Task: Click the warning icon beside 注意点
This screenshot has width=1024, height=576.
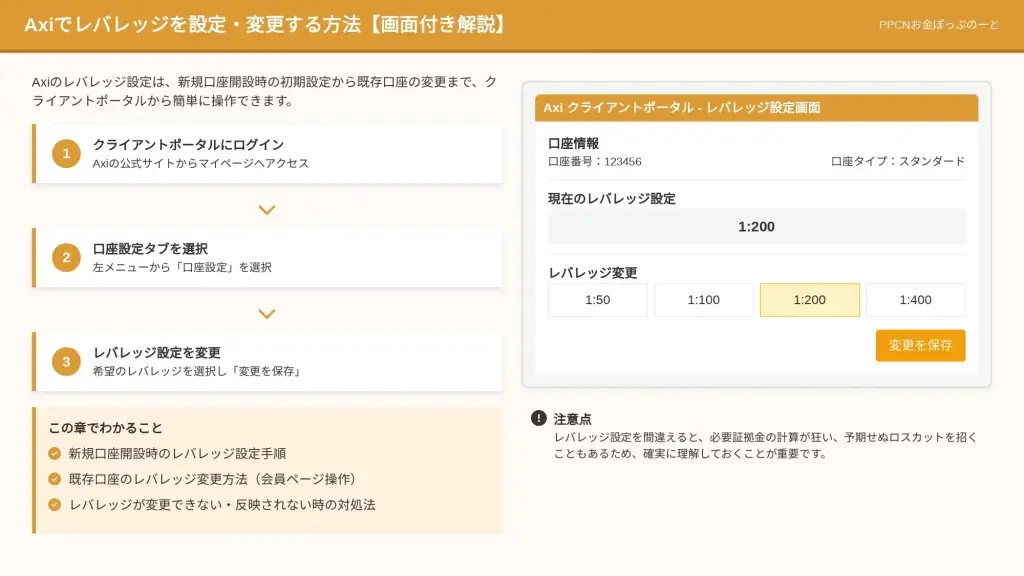Action: pyautogui.click(x=539, y=419)
